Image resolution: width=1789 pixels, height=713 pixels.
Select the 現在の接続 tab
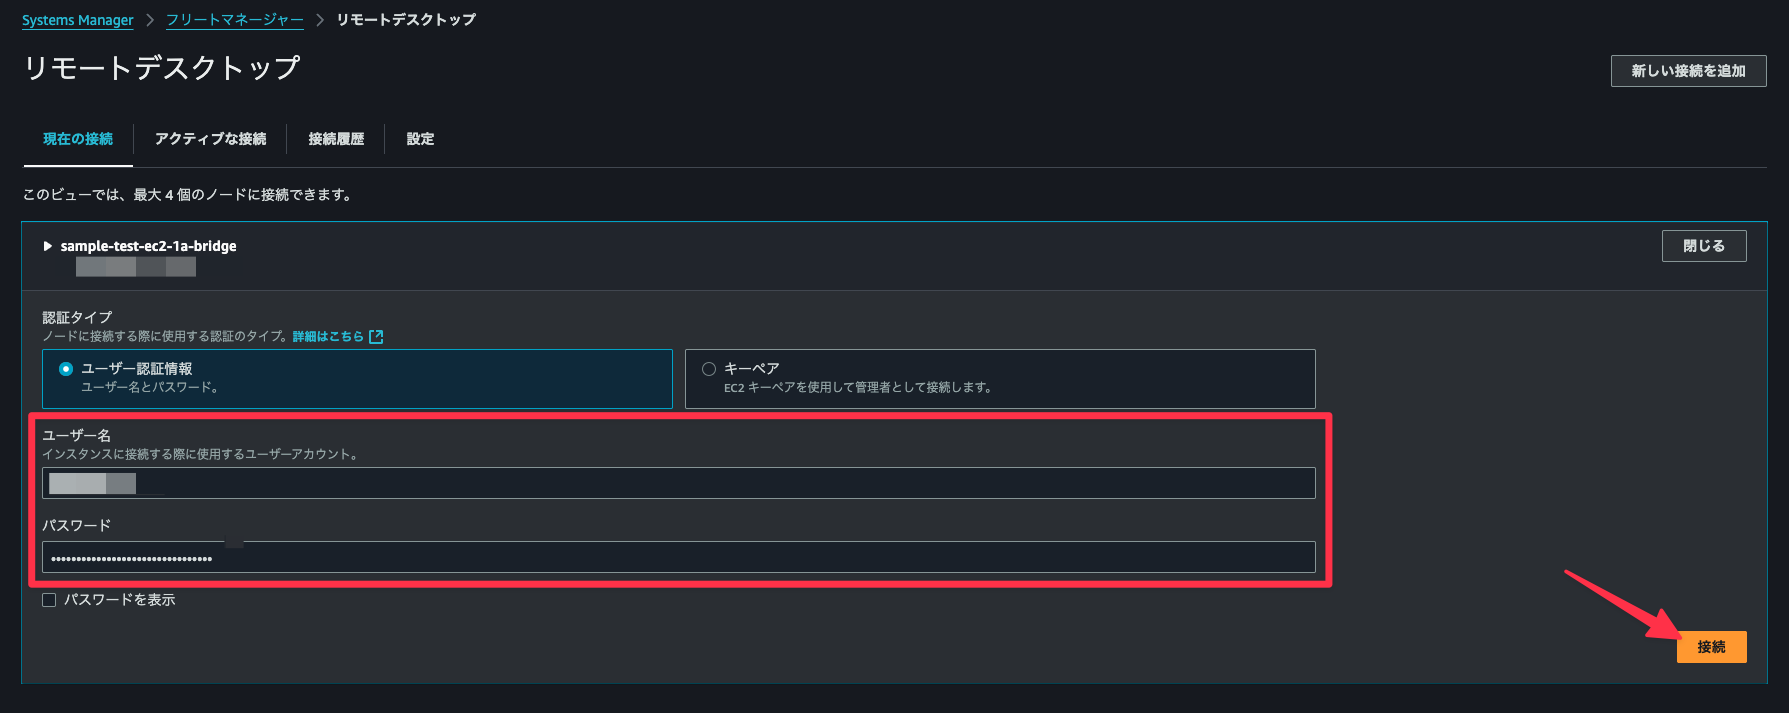(78, 139)
